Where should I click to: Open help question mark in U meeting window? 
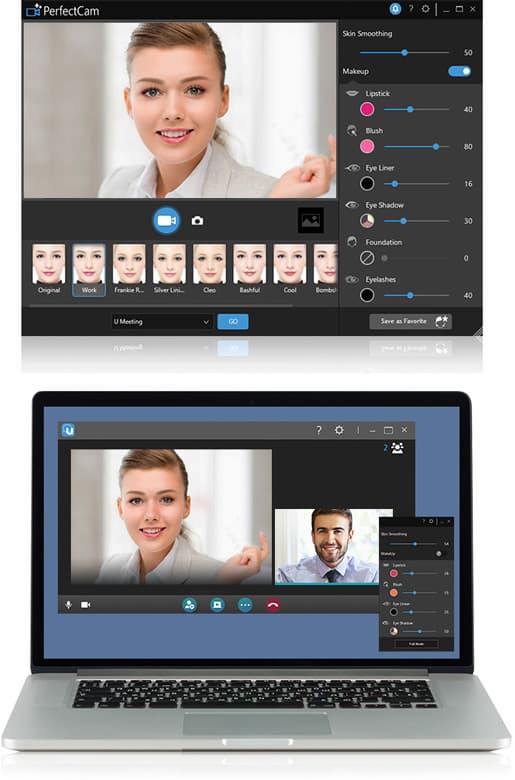click(x=319, y=430)
